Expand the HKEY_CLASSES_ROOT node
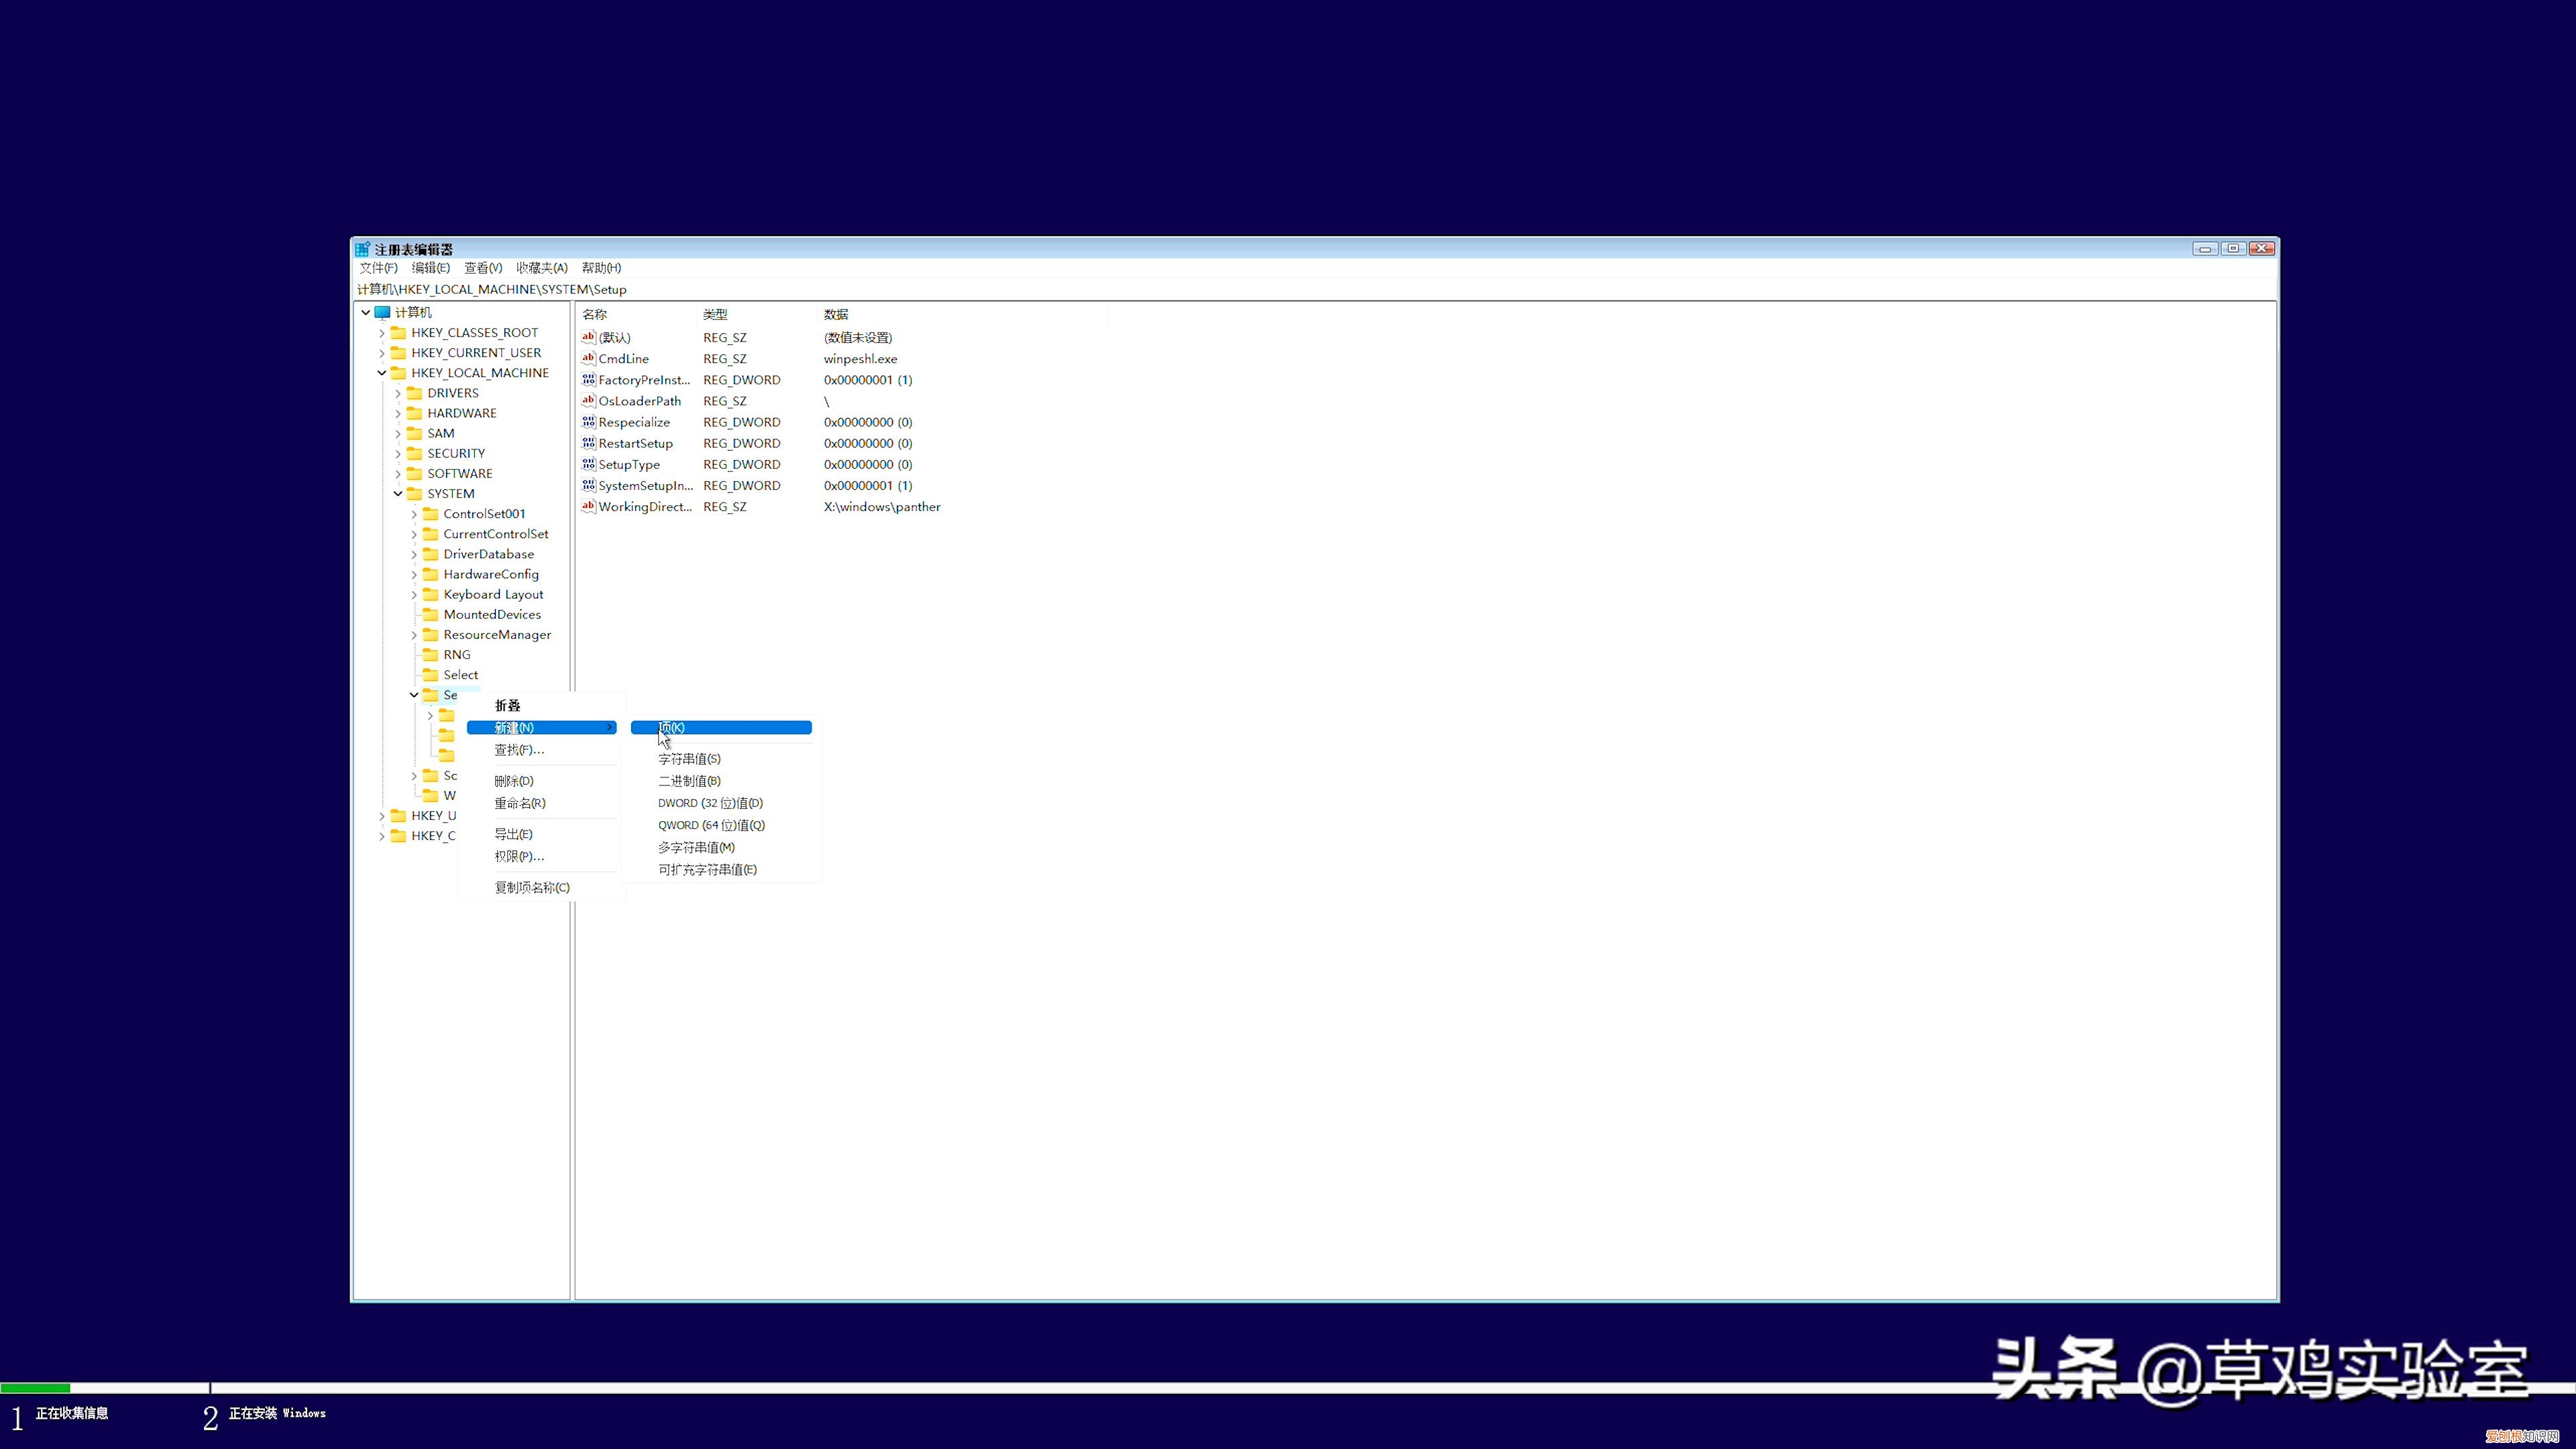 pos(381,333)
